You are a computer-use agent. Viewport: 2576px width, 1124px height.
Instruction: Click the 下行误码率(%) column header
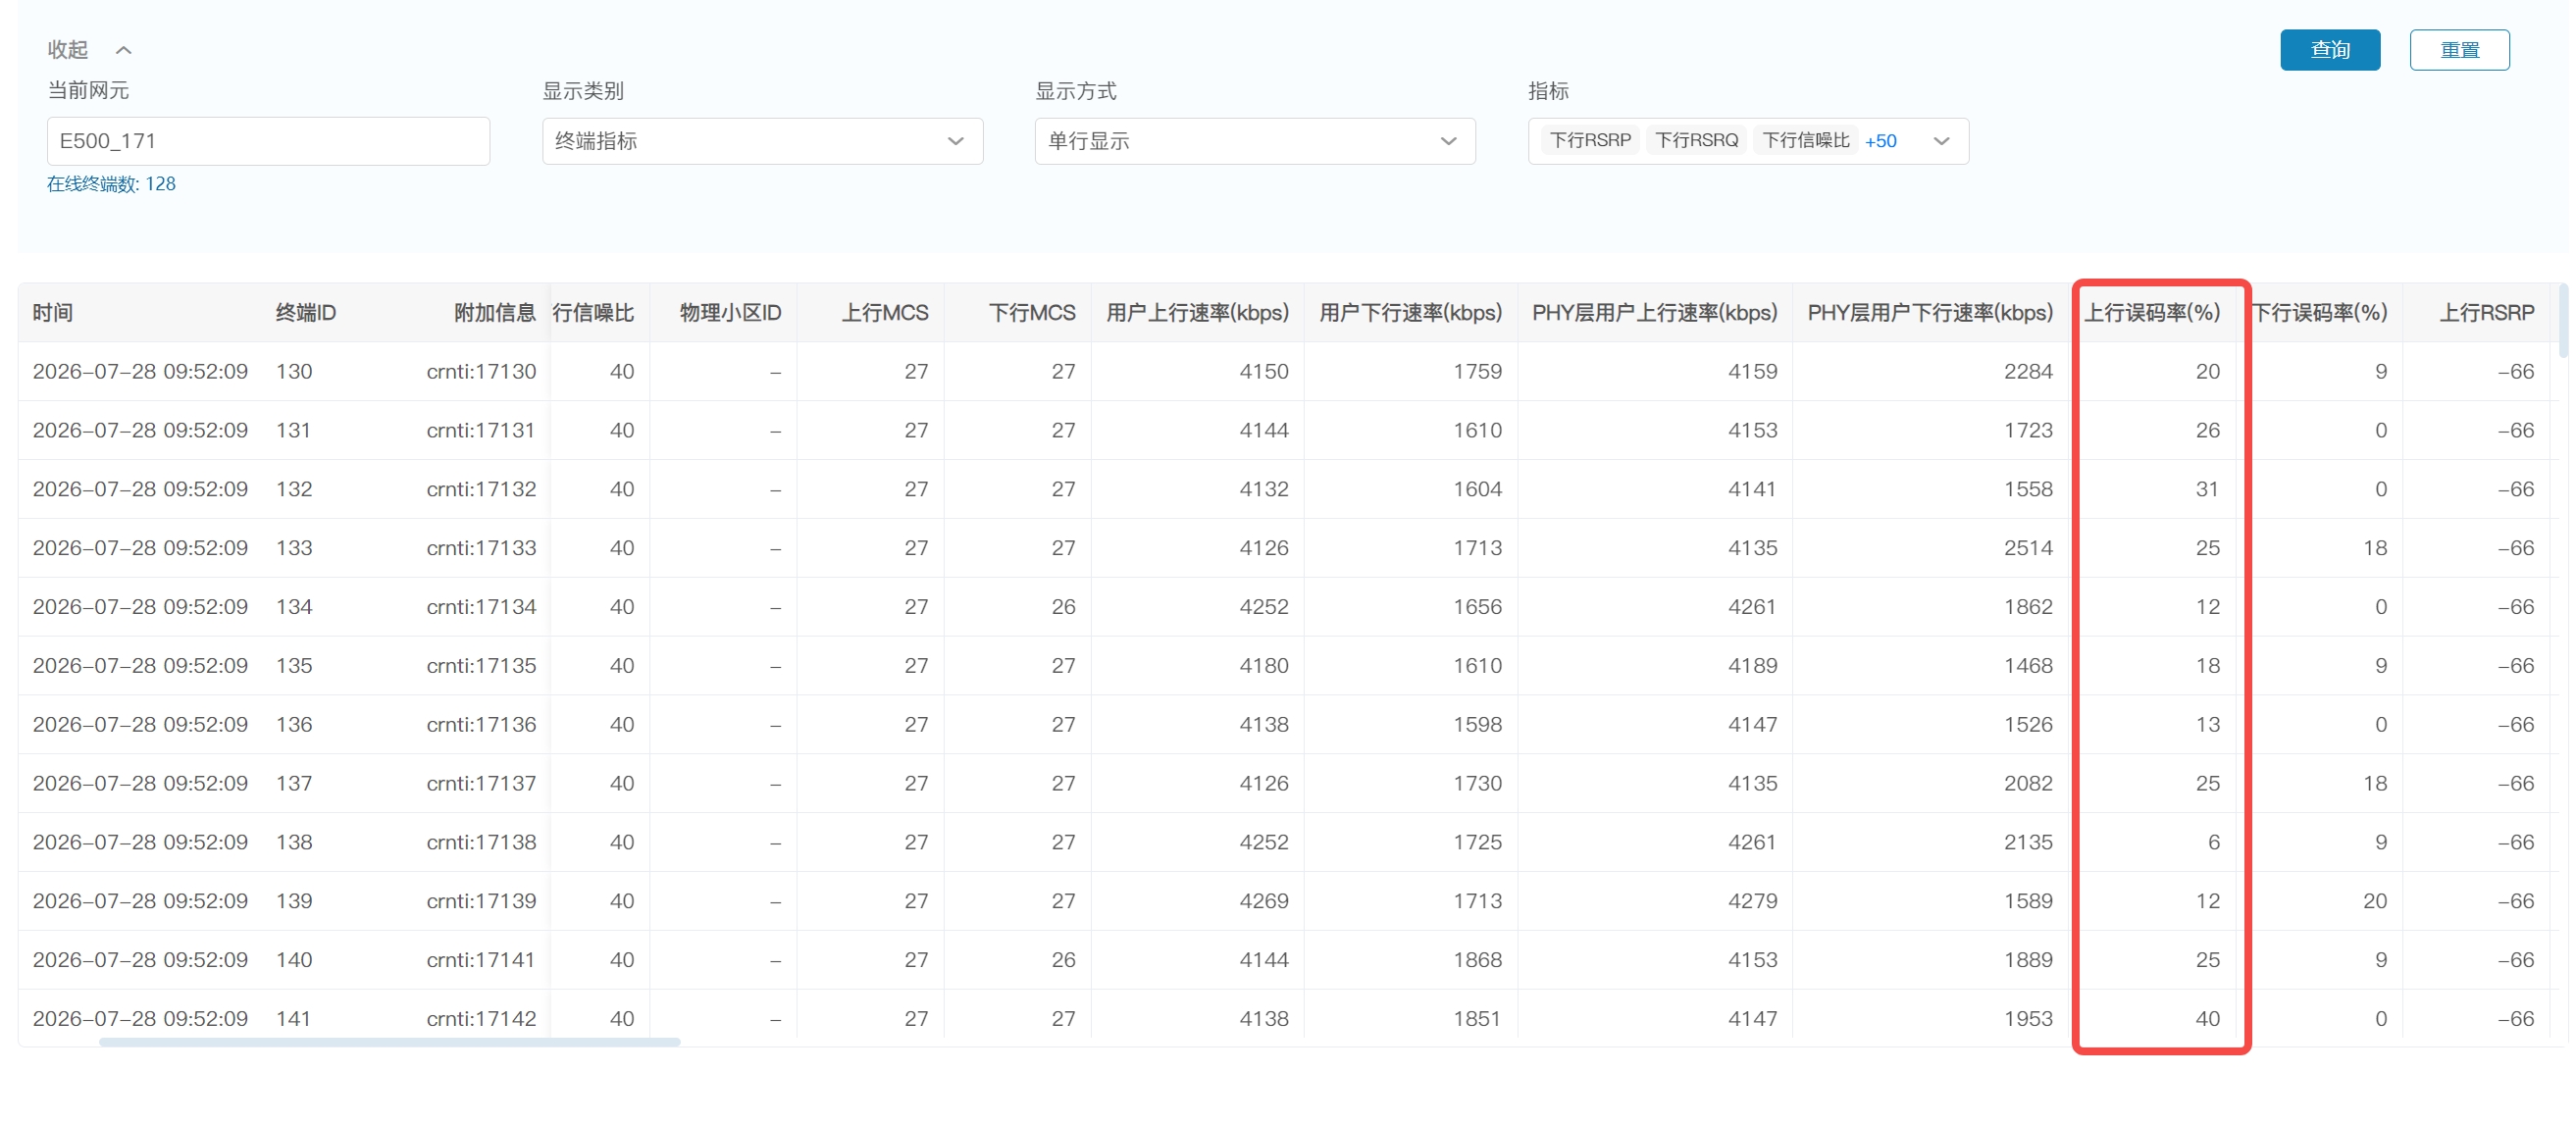click(2319, 313)
